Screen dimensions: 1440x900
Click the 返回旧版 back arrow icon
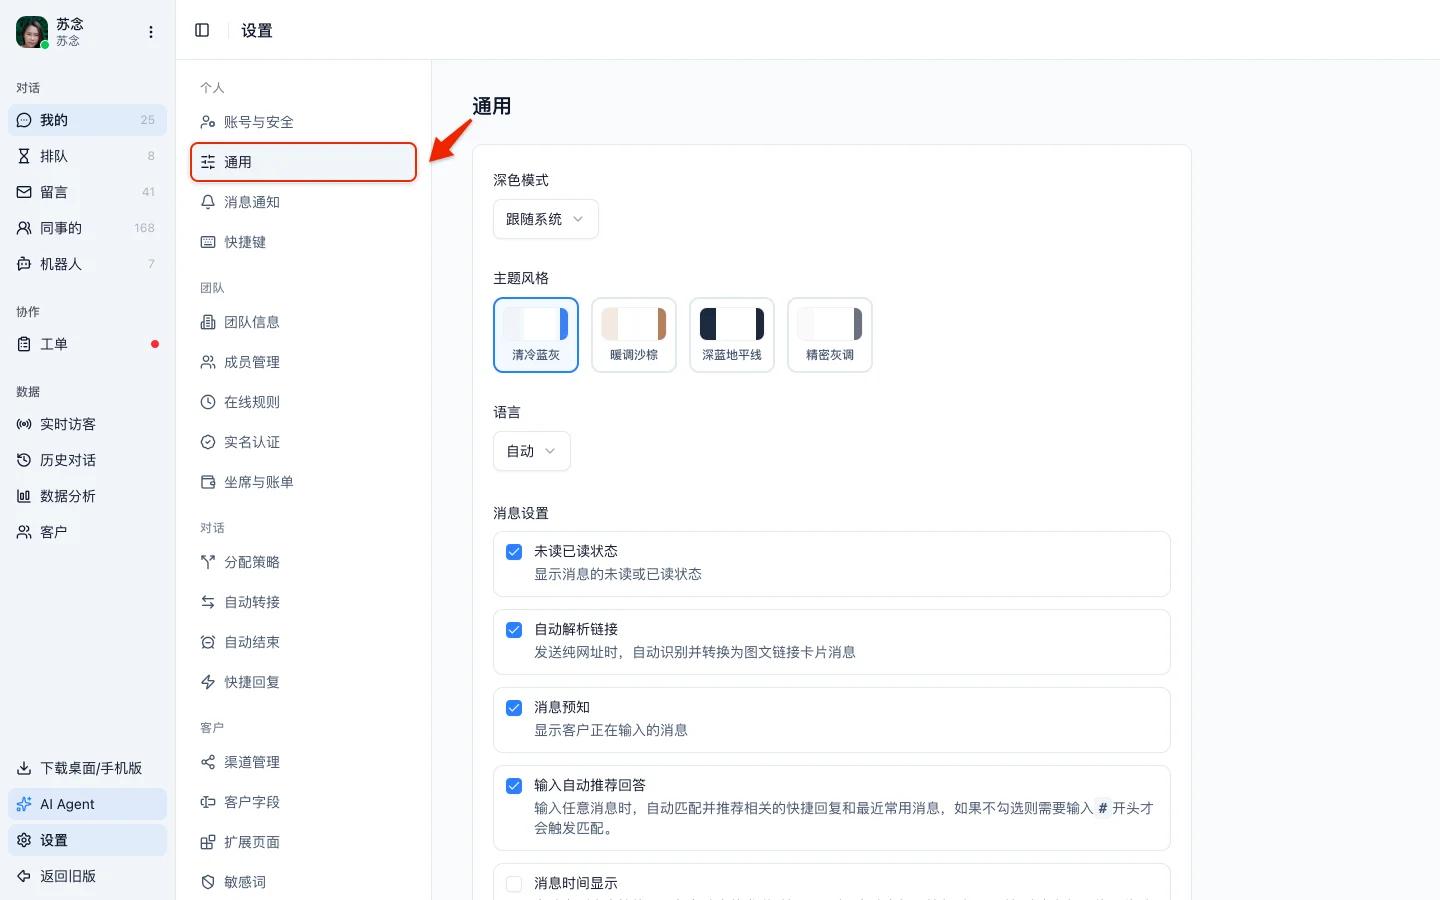(24, 876)
